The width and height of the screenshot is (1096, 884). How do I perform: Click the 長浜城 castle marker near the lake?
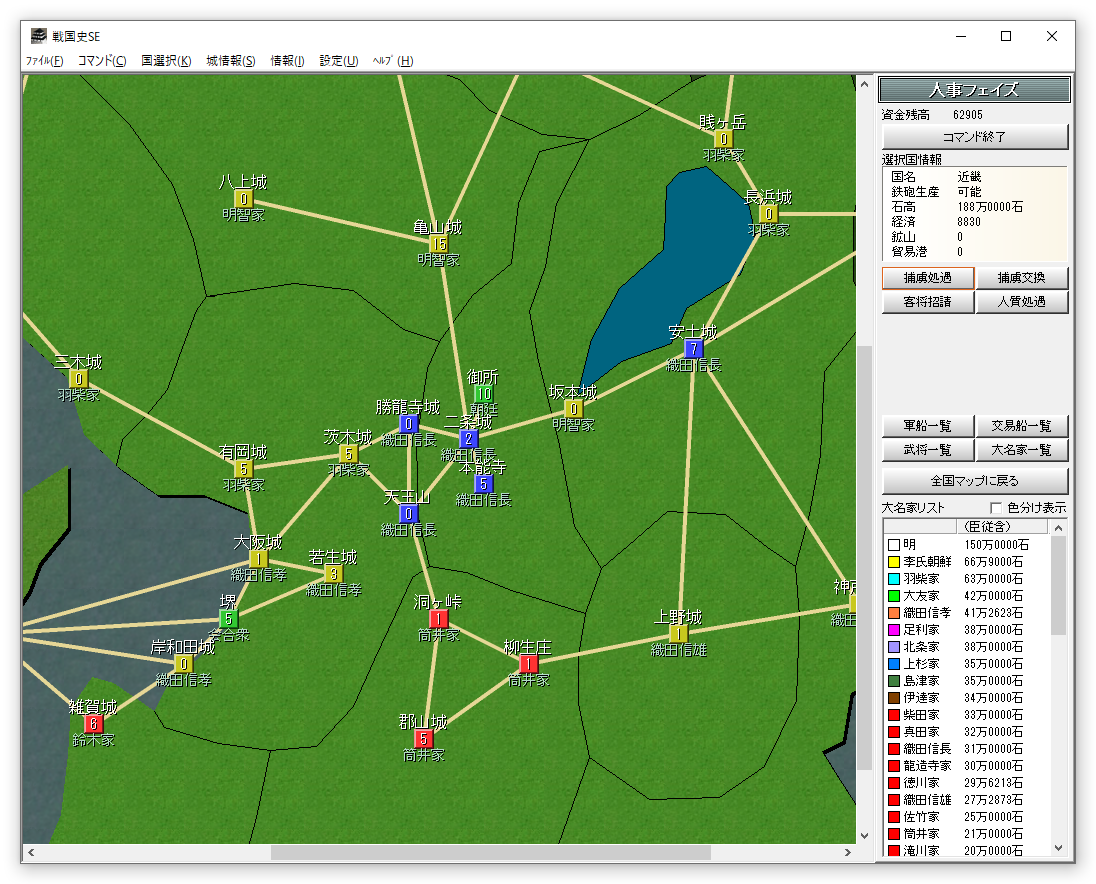point(768,213)
